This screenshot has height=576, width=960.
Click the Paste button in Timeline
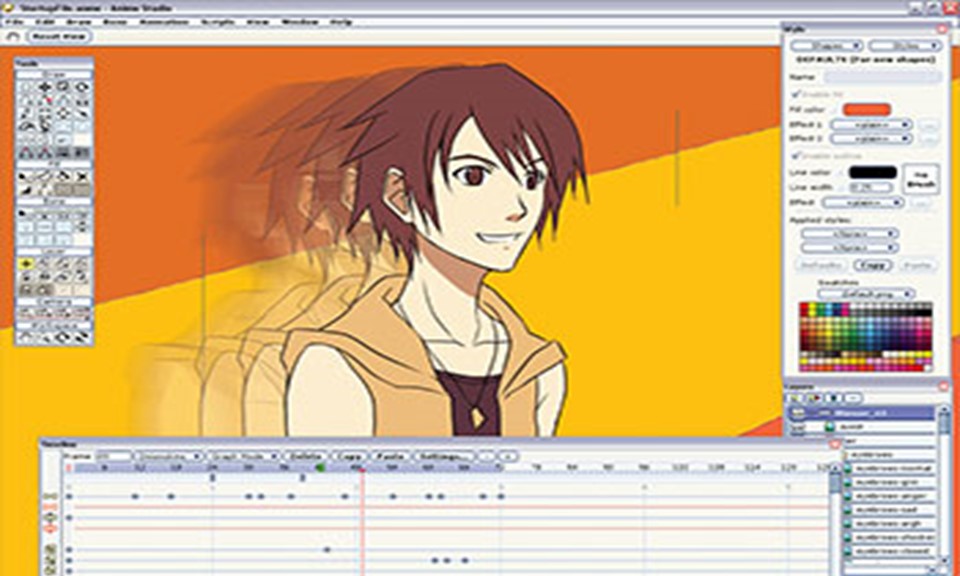coord(389,457)
